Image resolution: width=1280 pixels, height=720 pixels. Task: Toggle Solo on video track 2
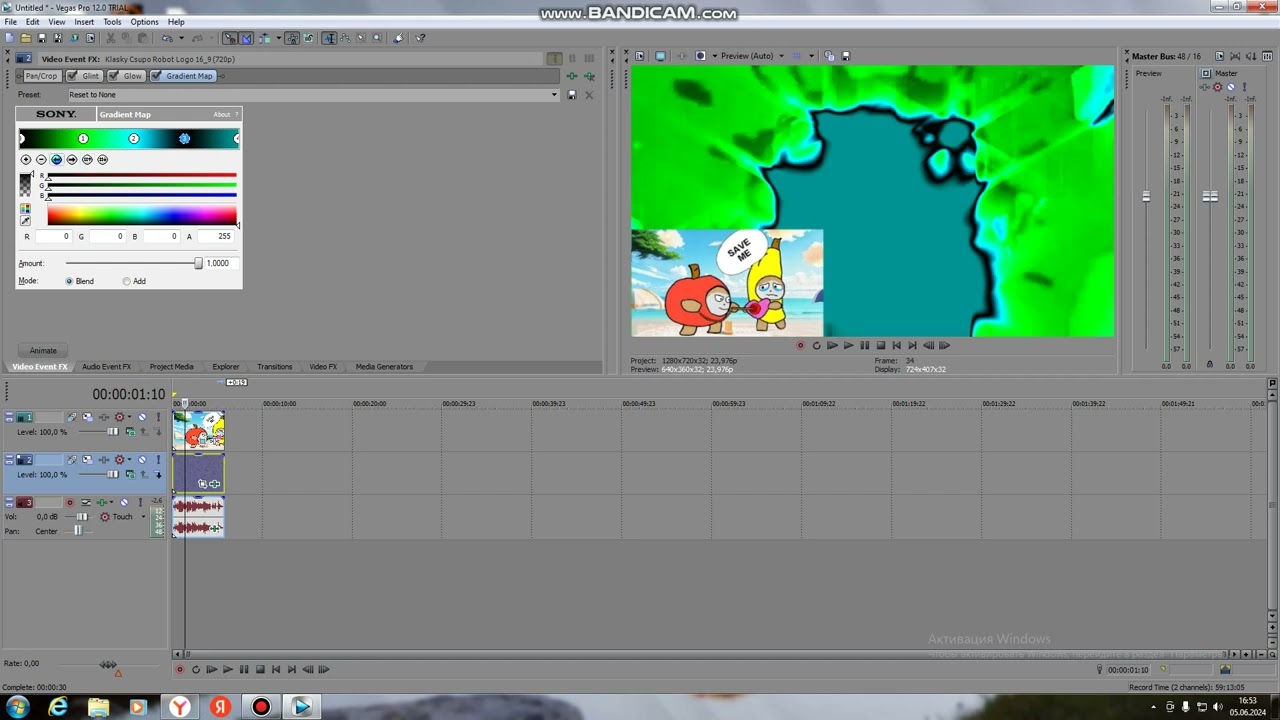click(x=158, y=460)
